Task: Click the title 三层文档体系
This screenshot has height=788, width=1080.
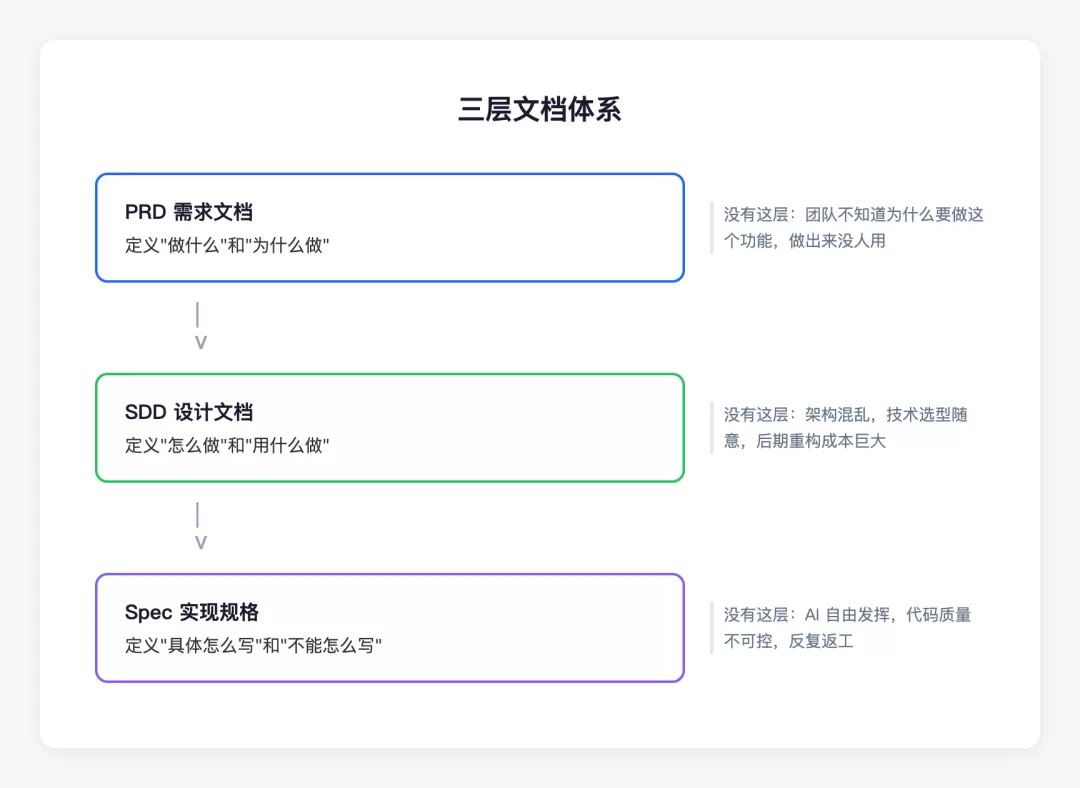Action: coord(539,110)
